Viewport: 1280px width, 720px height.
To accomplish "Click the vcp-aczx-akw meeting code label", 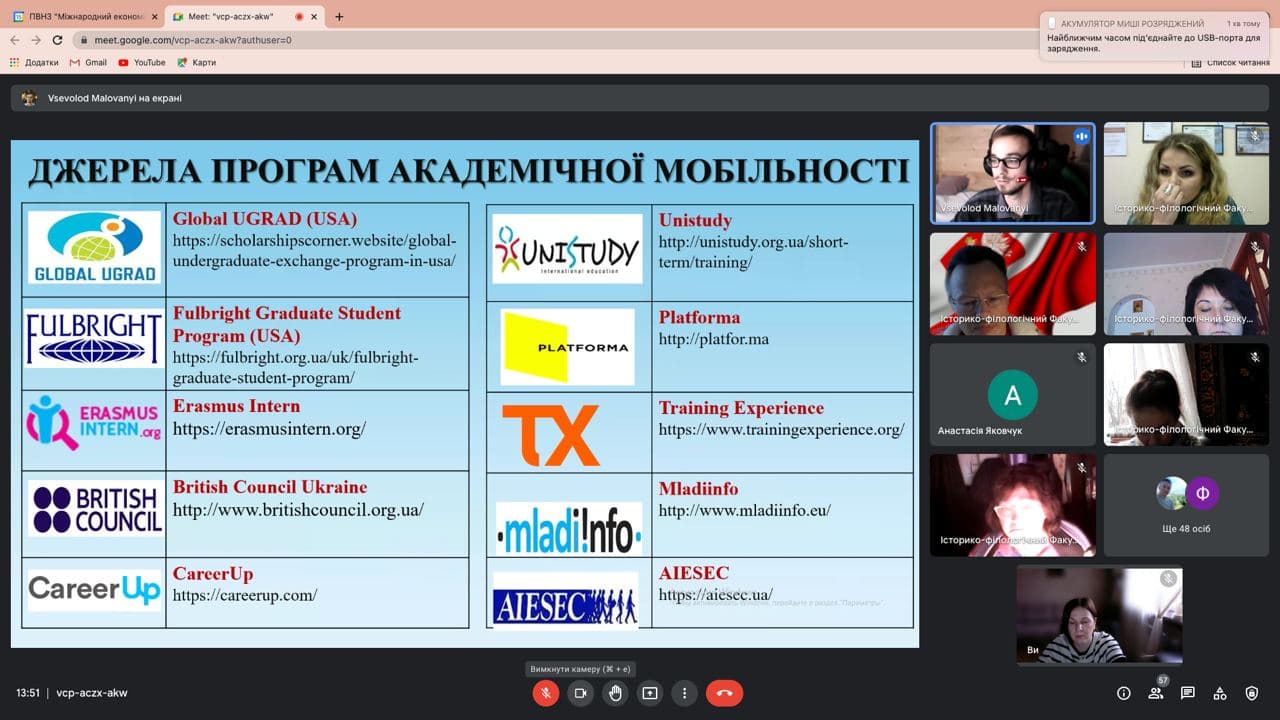I will (x=92, y=693).
